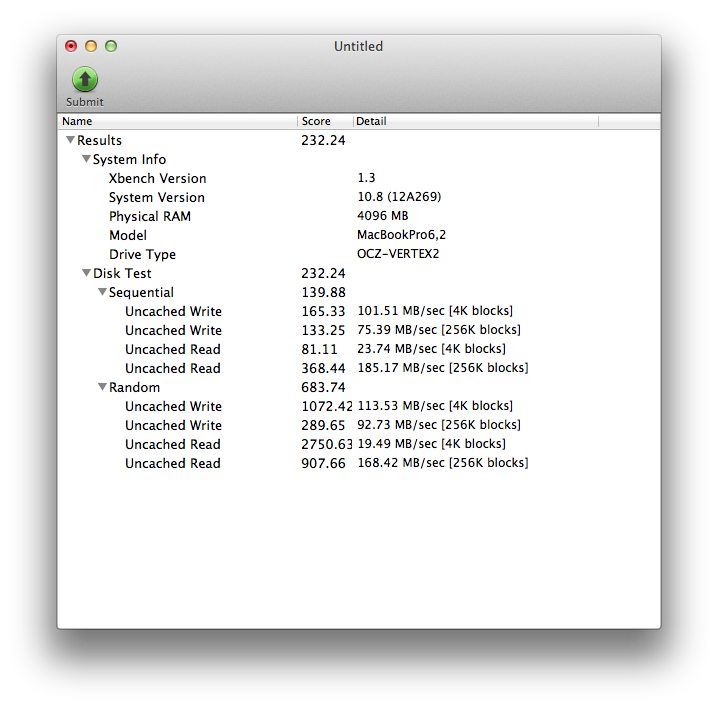Click the Random score 683.74
Image resolution: width=718 pixels, height=708 pixels.
[323, 387]
